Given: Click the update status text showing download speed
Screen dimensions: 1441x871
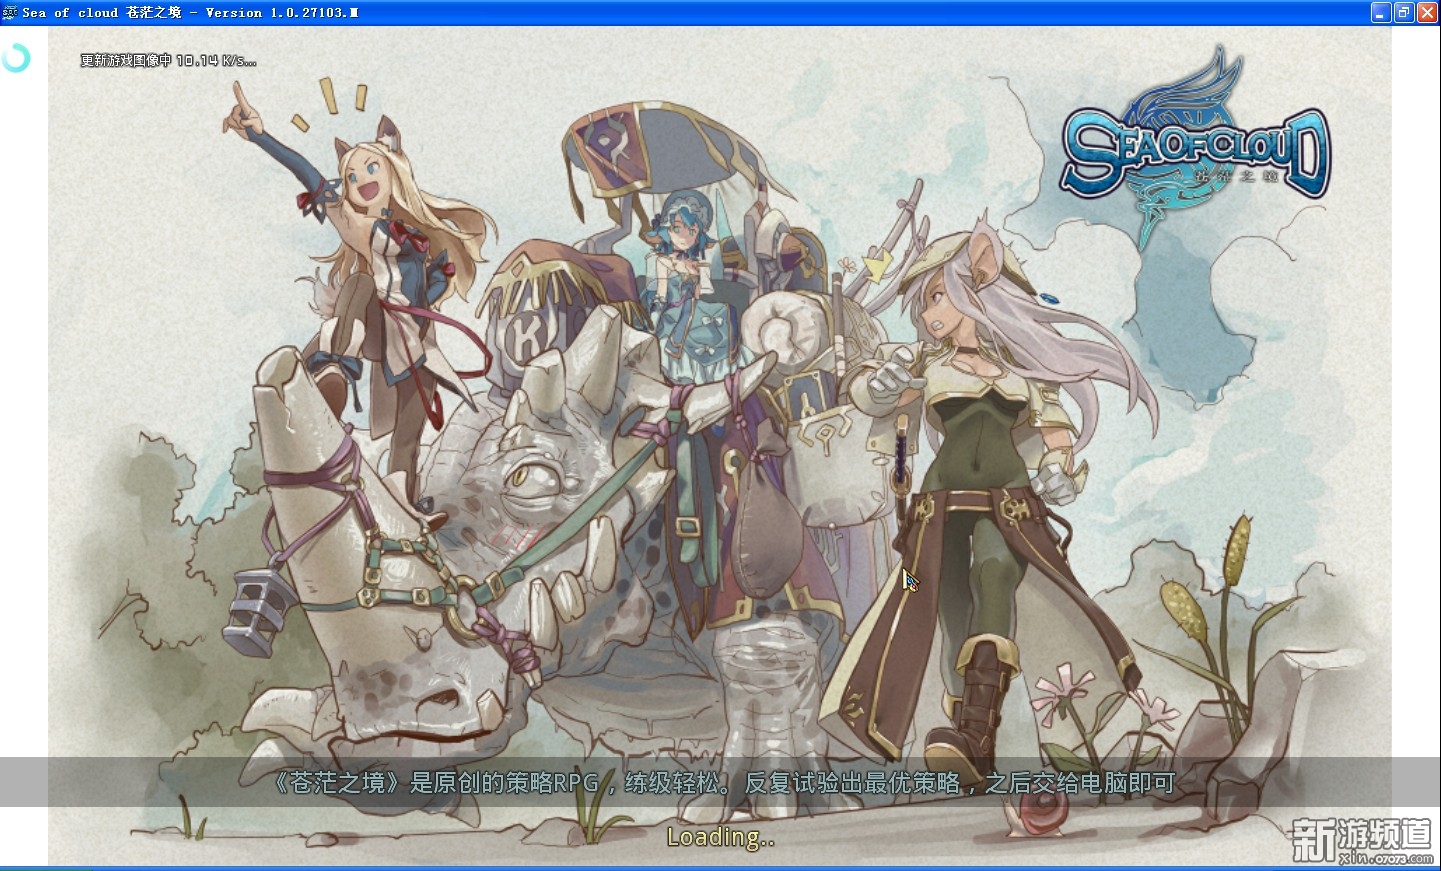Looking at the screenshot, I should point(168,61).
